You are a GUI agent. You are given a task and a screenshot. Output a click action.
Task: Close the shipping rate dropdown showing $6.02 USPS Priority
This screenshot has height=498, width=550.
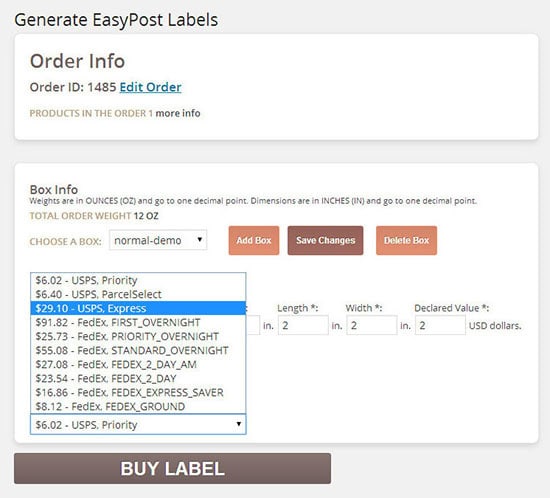click(x=138, y=424)
